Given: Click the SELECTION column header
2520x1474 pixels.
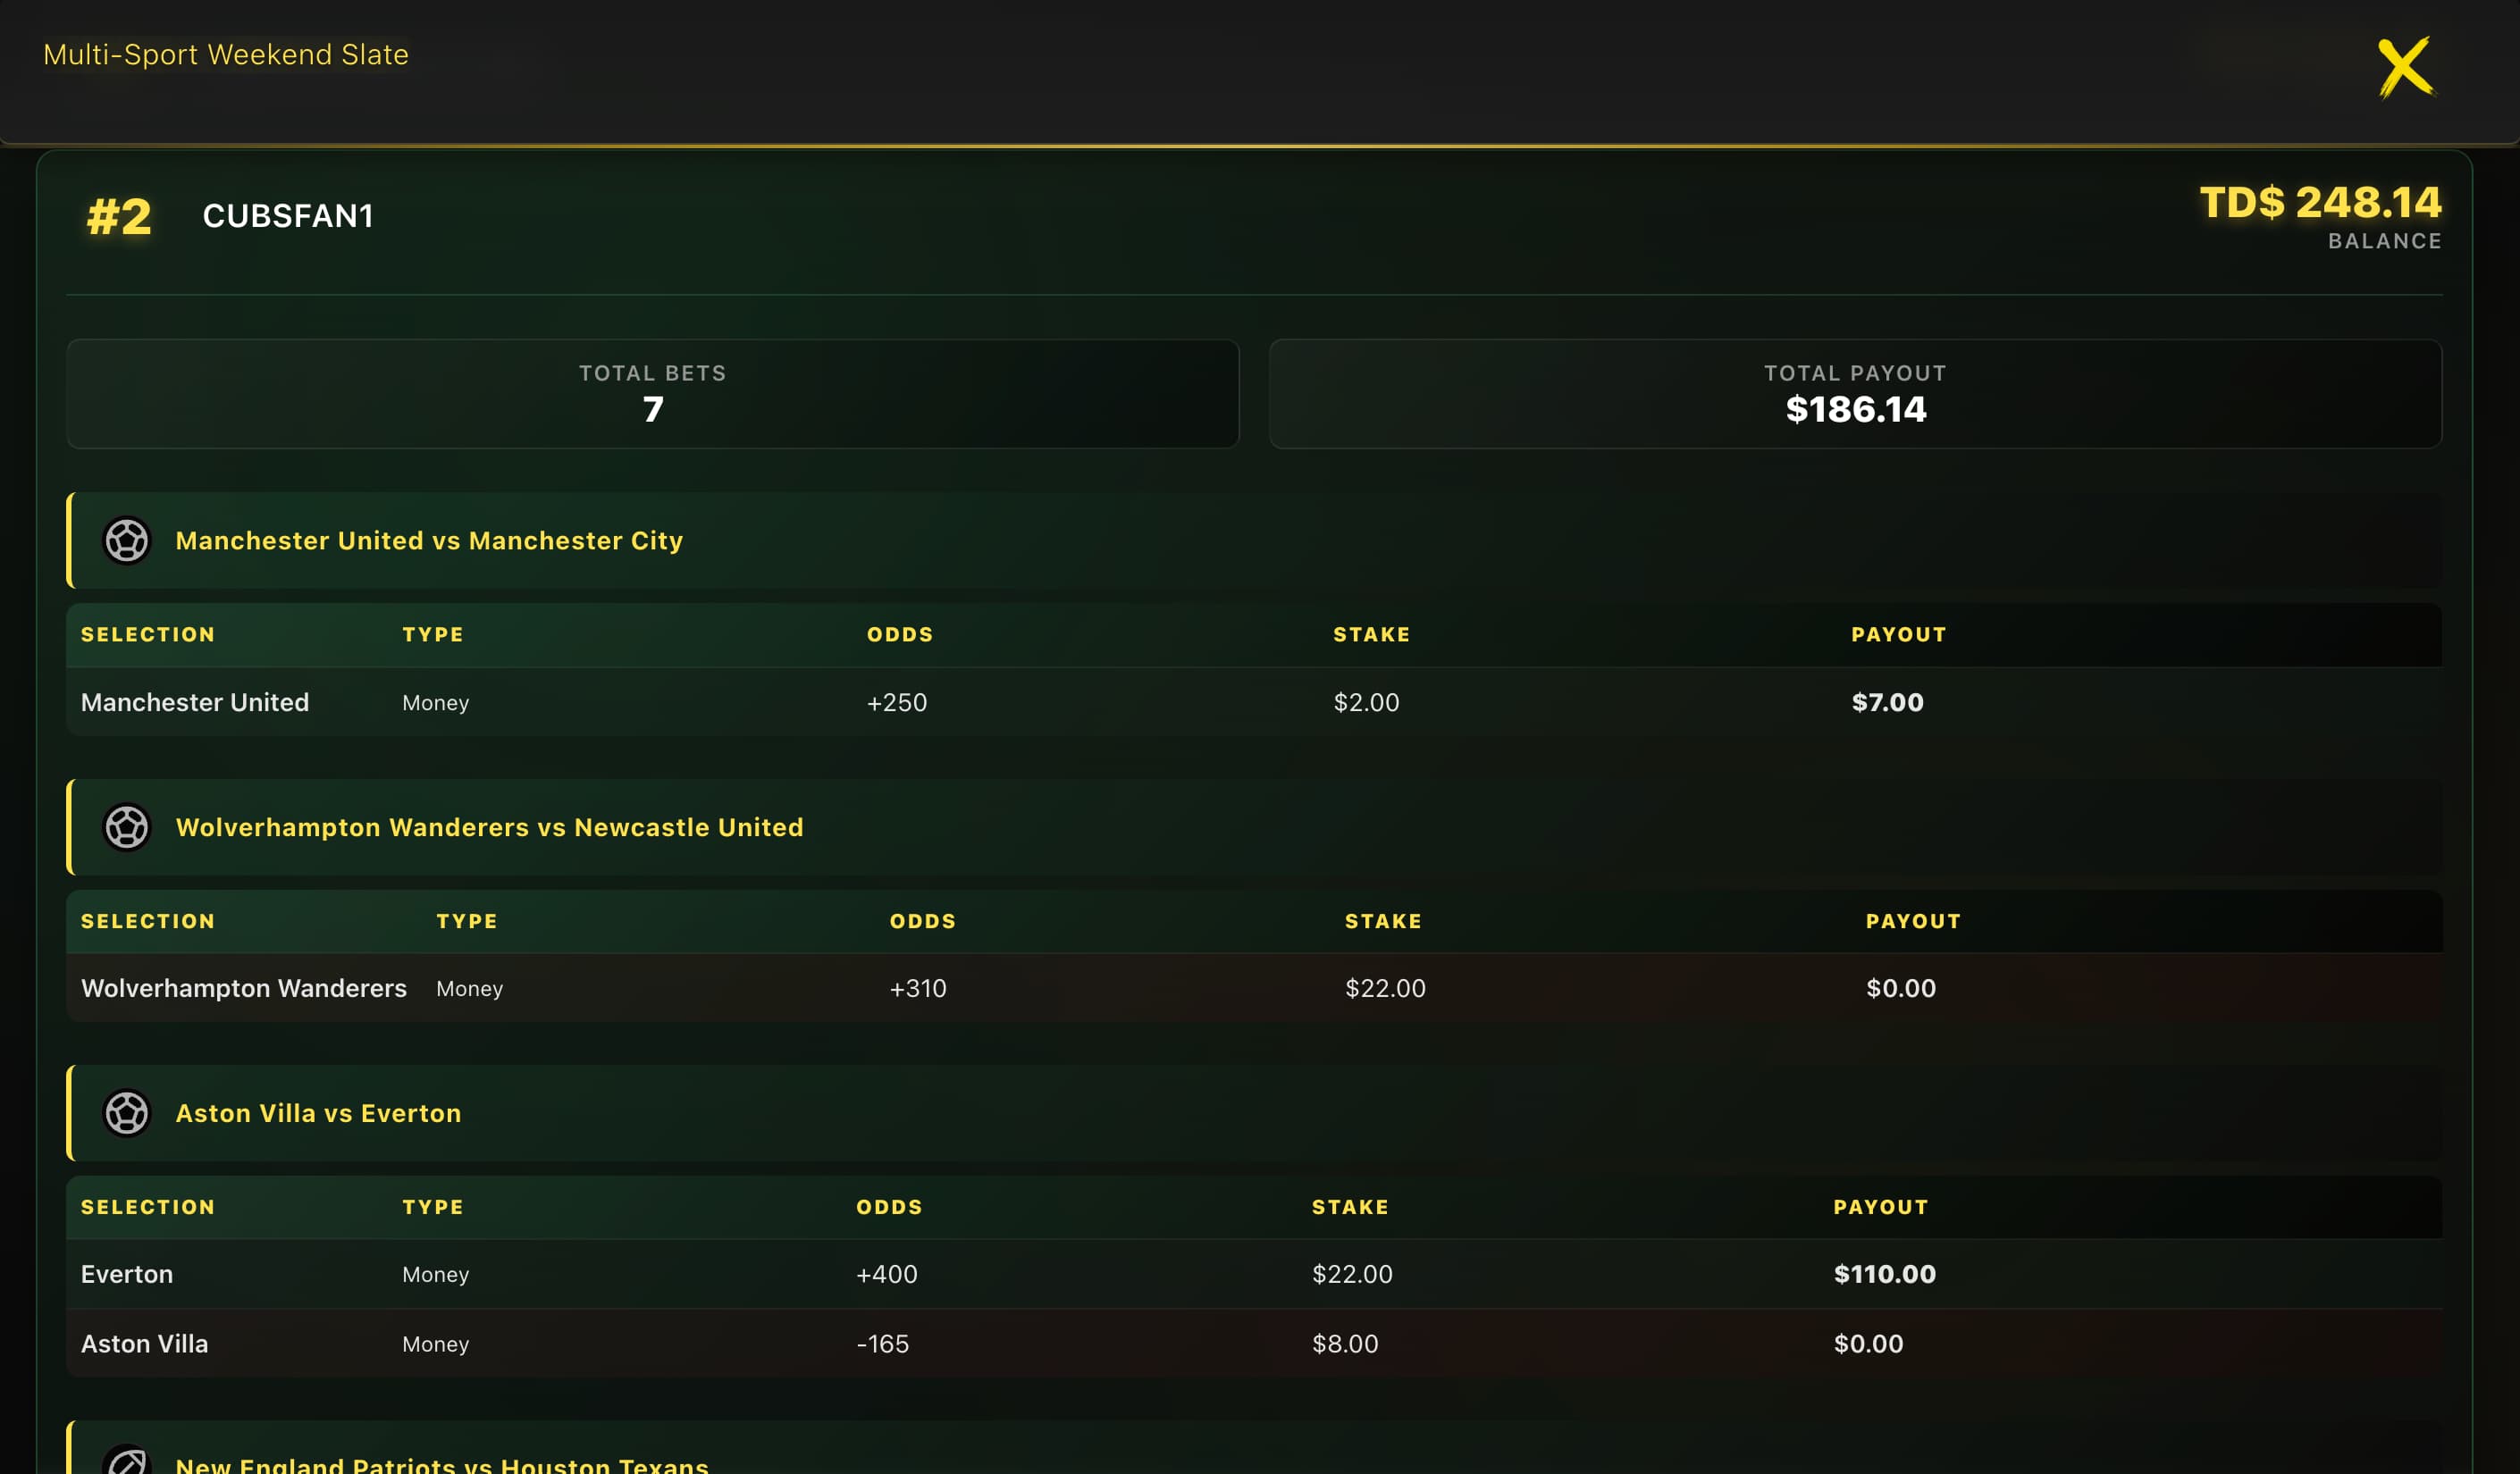Looking at the screenshot, I should pos(147,634).
